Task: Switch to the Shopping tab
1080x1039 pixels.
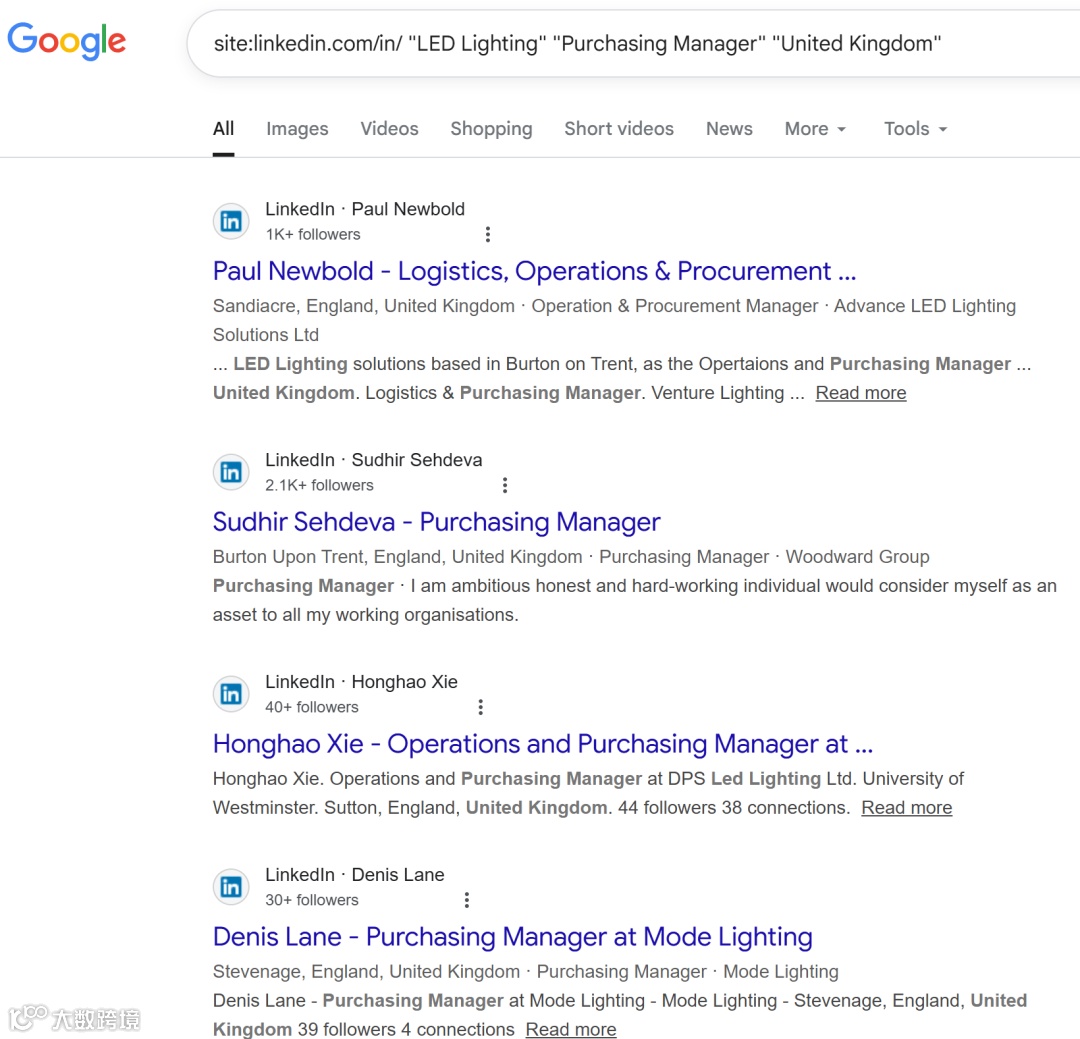Action: 491,129
